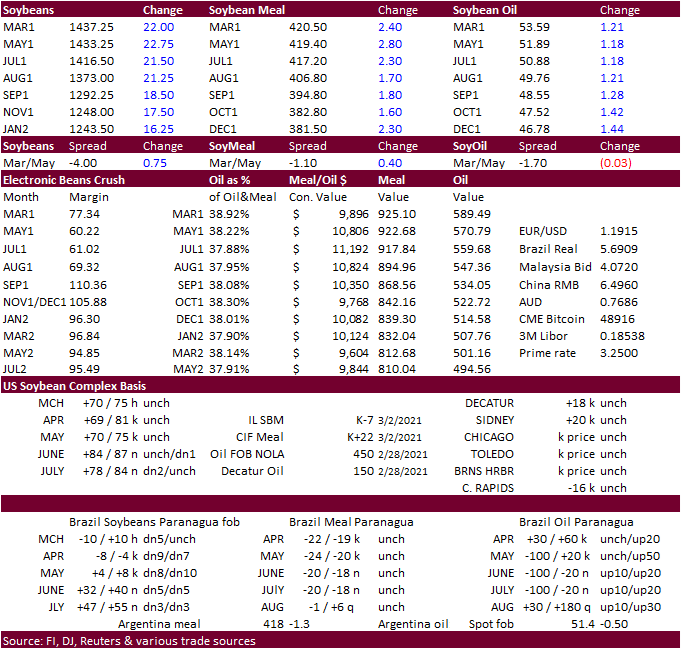Select the MAR1 soybeans price 1437.25
This screenshot has width=682, height=650.
point(91,27)
